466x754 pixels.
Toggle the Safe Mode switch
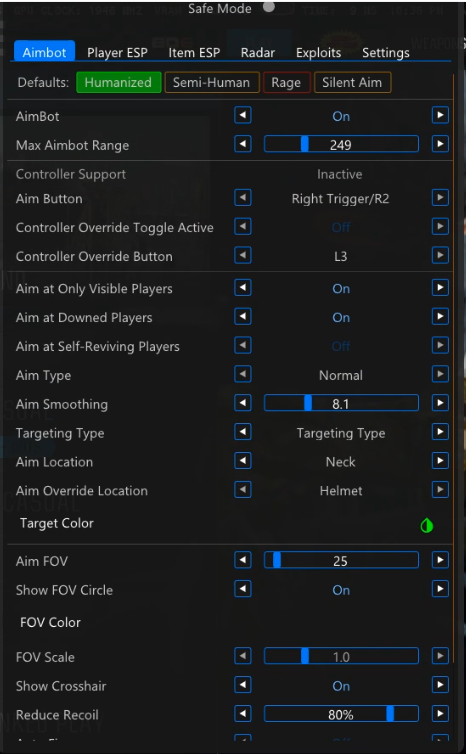coord(269,6)
